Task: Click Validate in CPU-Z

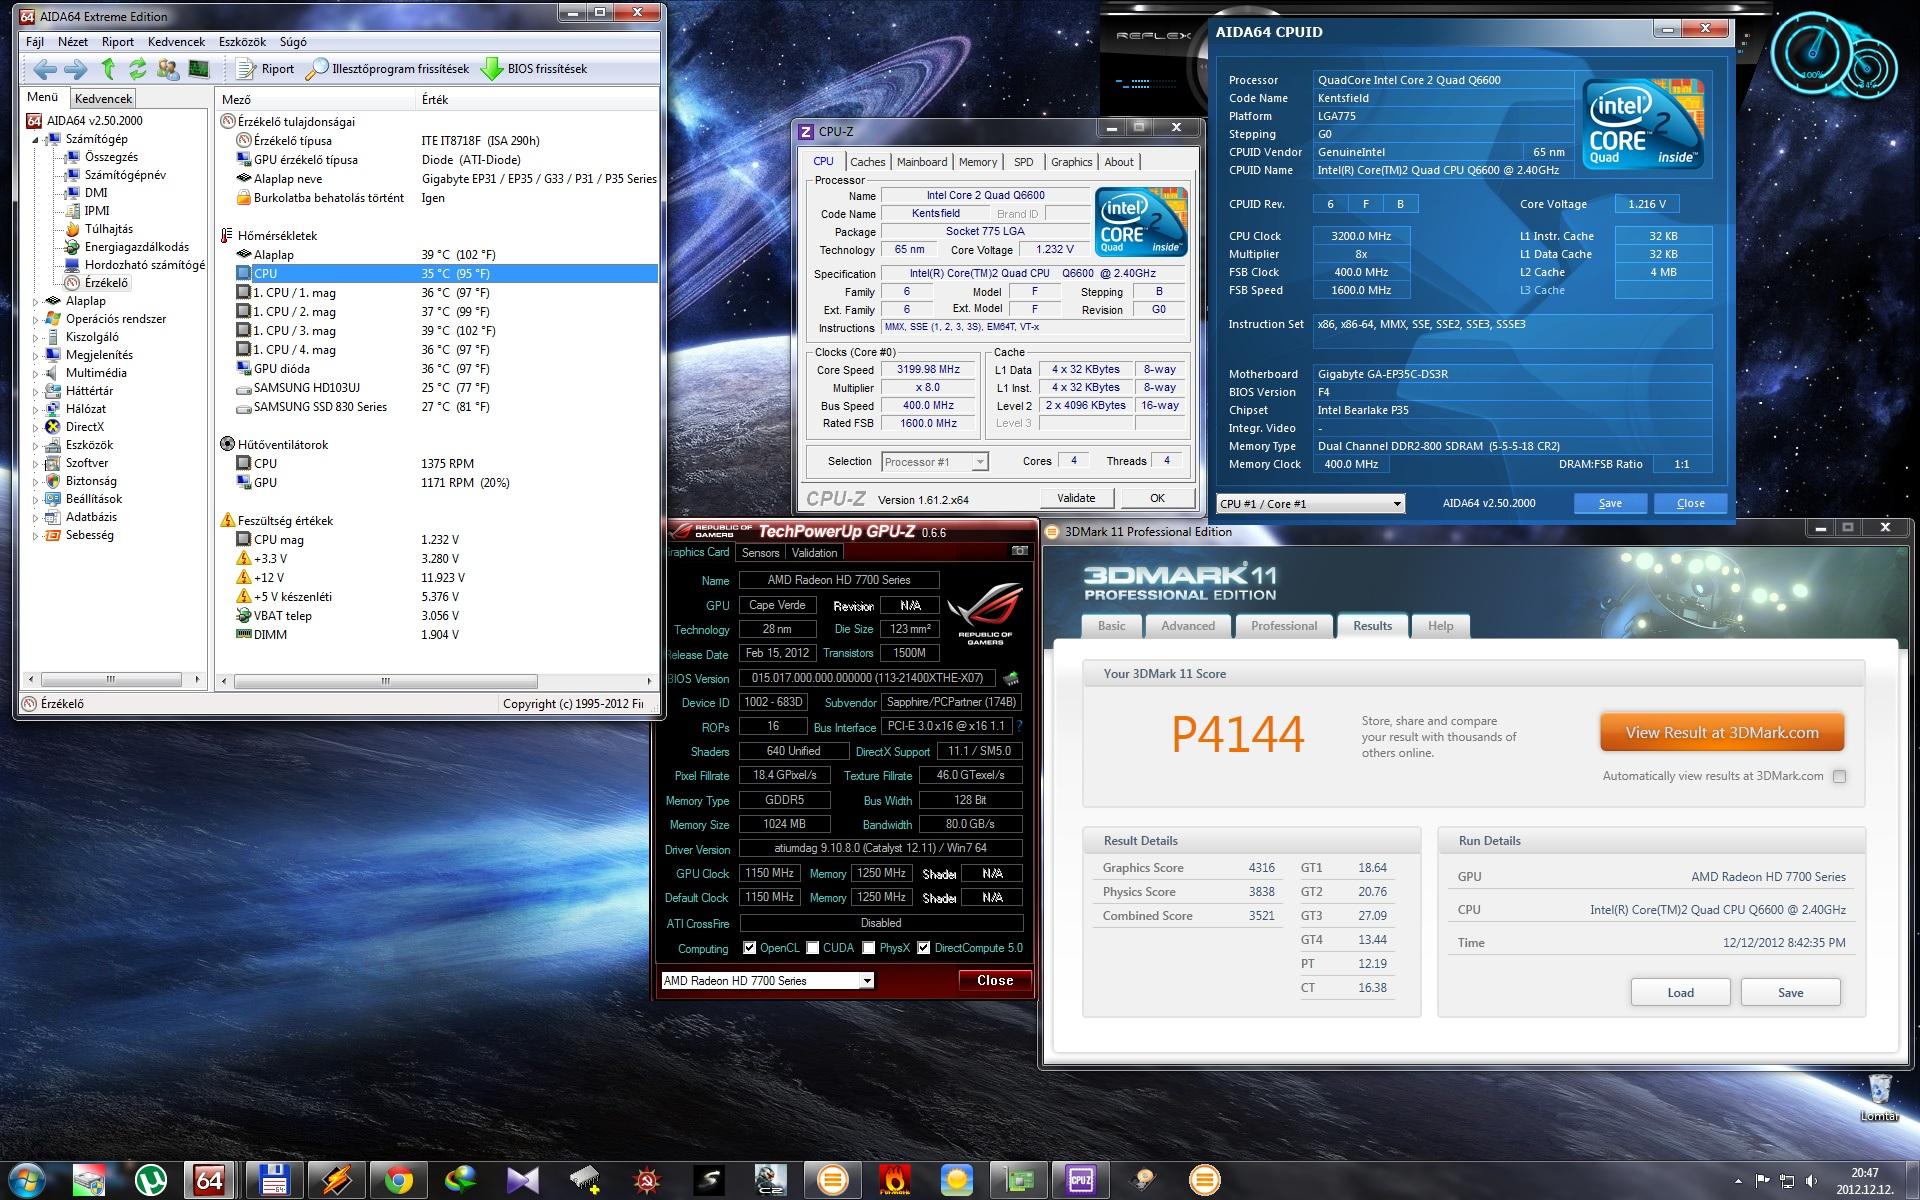Action: pos(1076,498)
